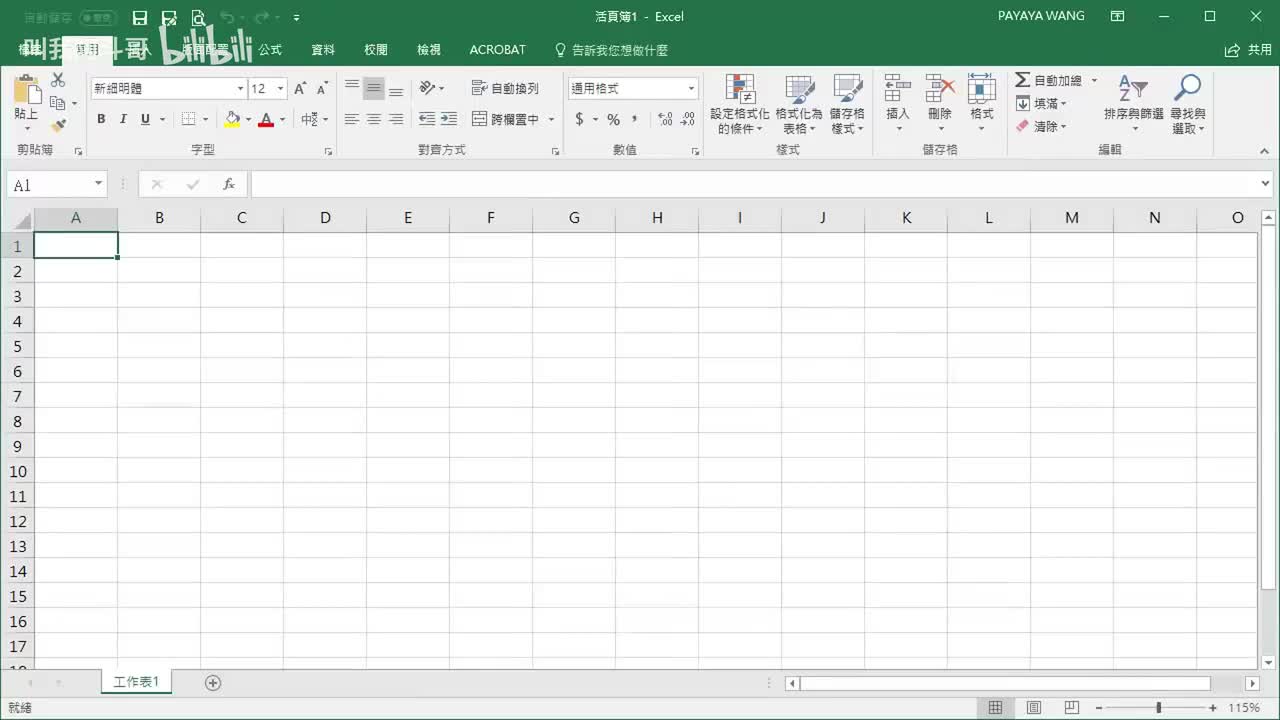This screenshot has width=1280, height=720.
Task: Toggle top vertical alignment
Action: 352,88
